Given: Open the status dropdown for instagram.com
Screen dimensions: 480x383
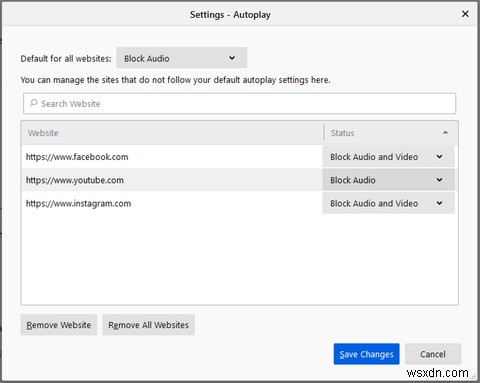Looking at the screenshot, I should point(388,203).
